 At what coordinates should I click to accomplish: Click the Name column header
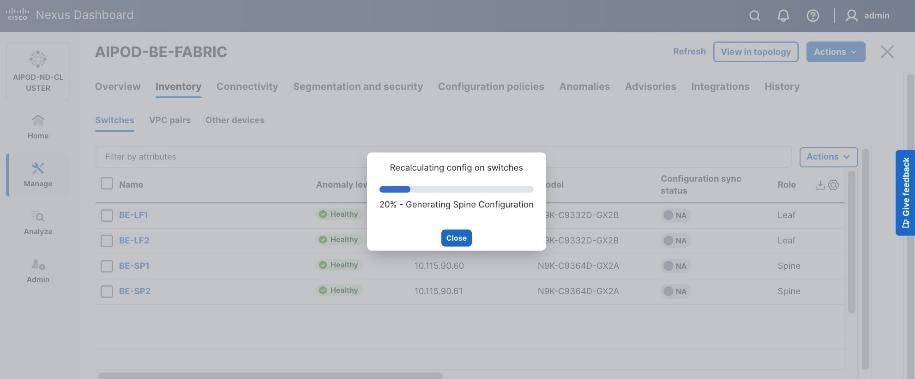[x=131, y=185]
